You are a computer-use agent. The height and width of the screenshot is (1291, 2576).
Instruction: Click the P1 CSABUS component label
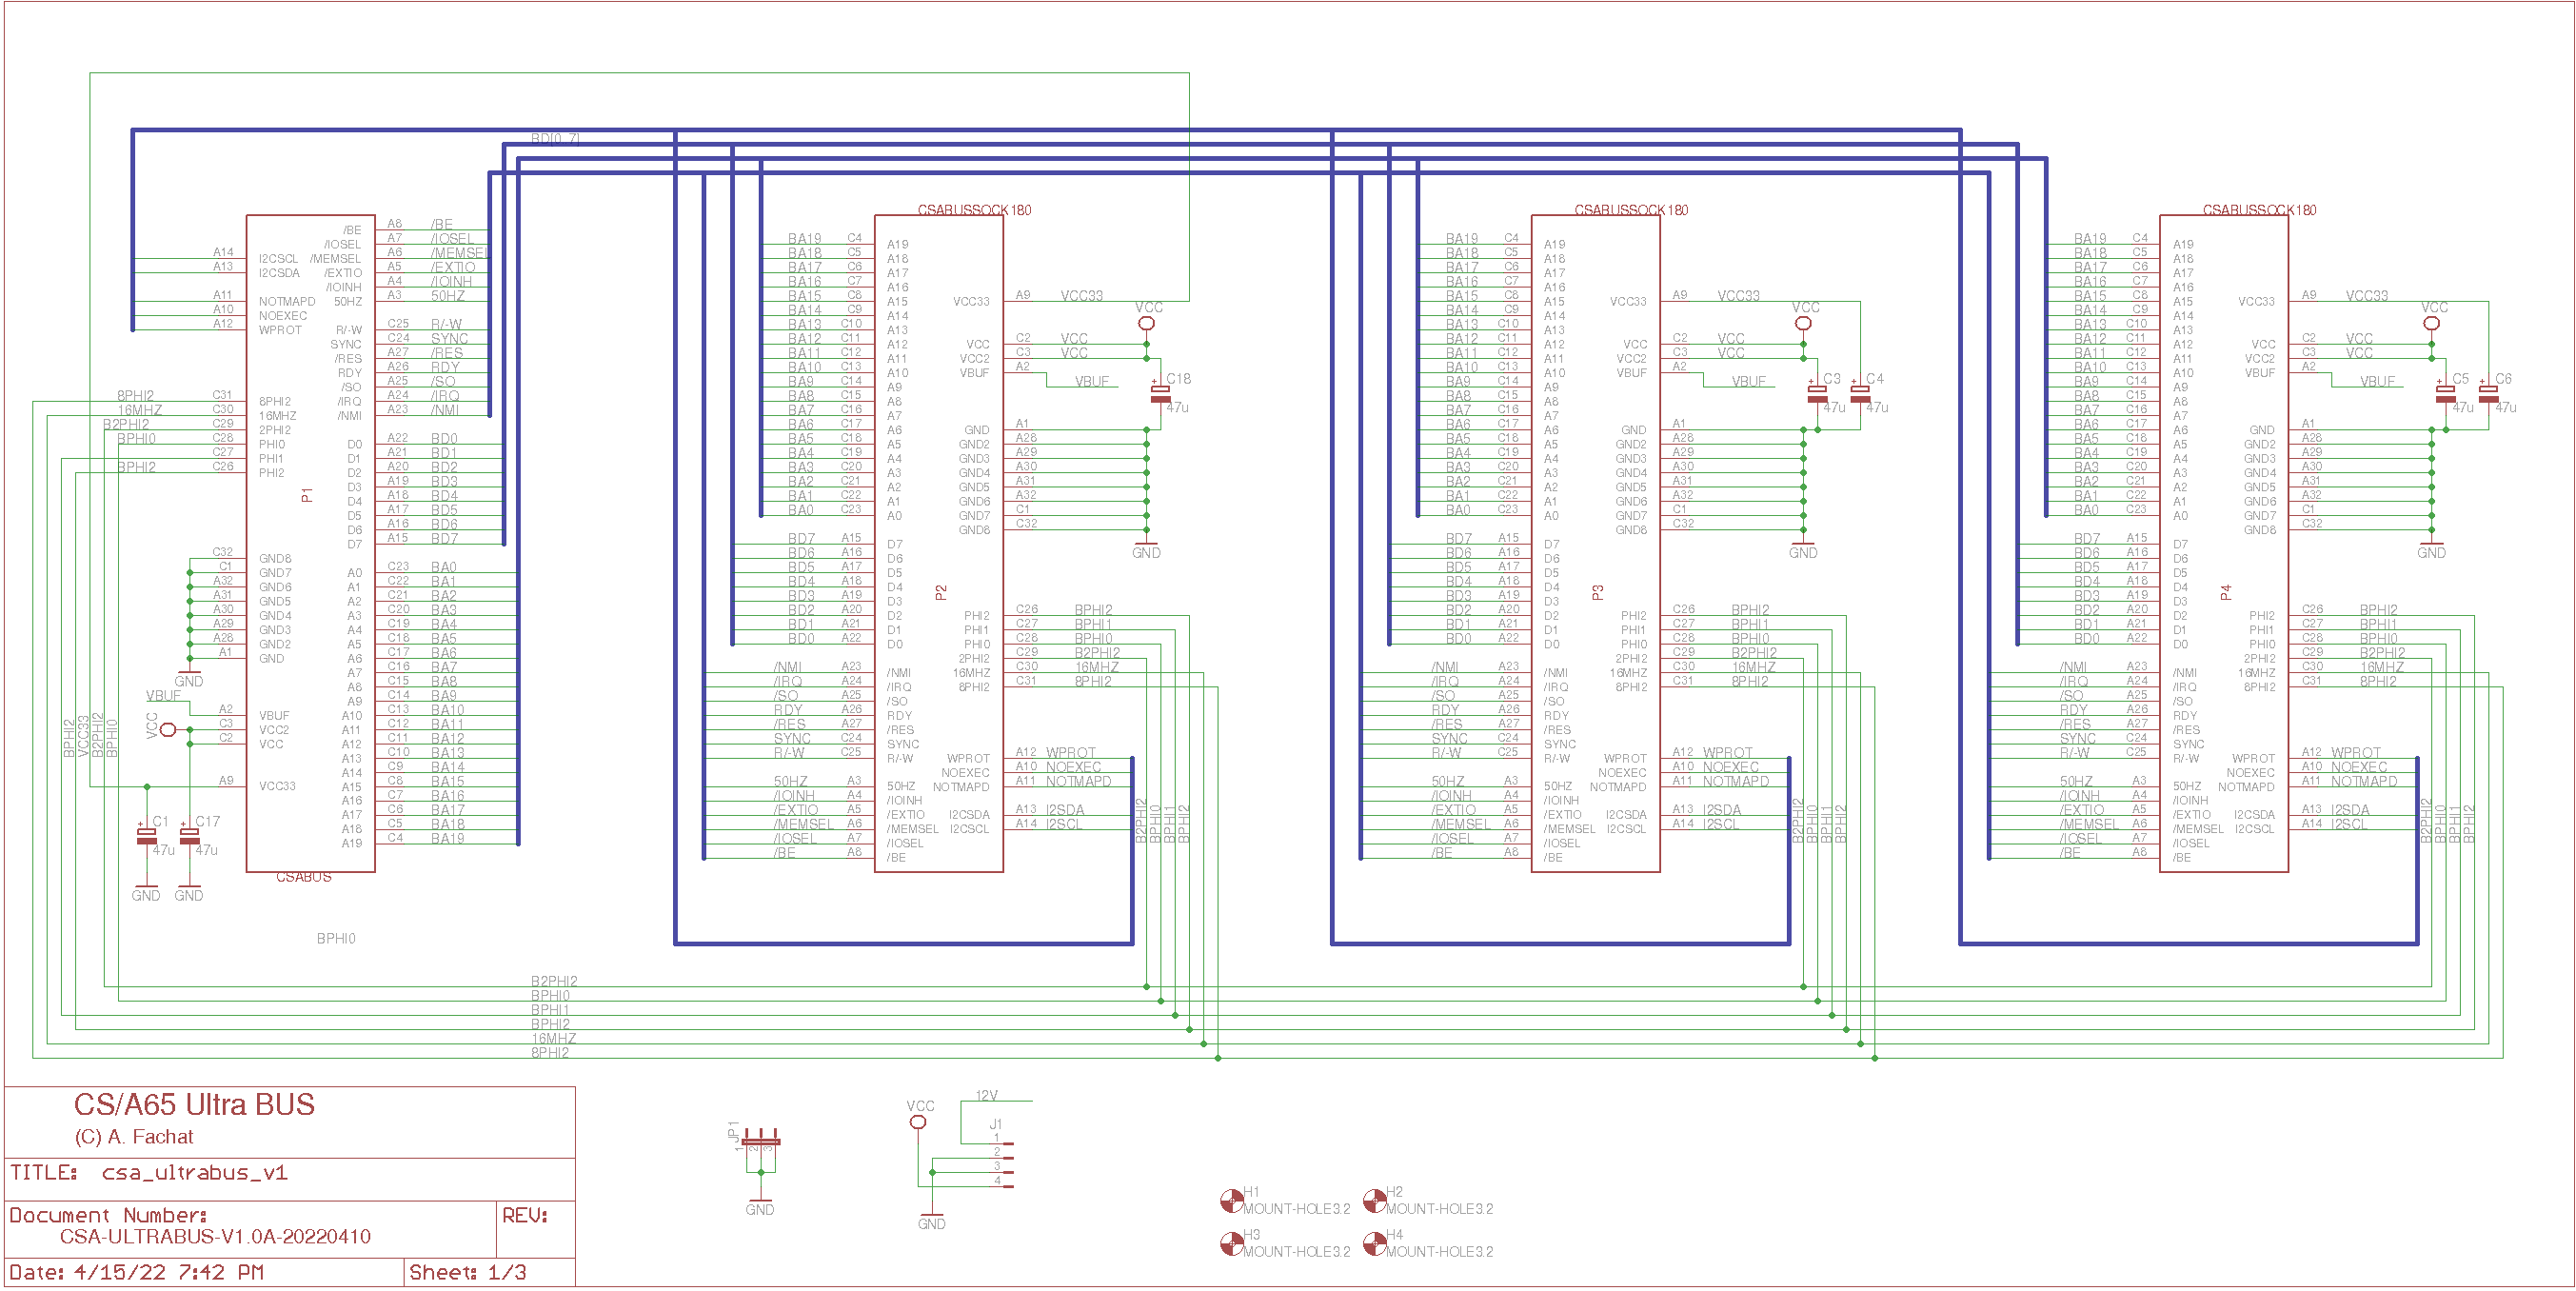[x=303, y=877]
